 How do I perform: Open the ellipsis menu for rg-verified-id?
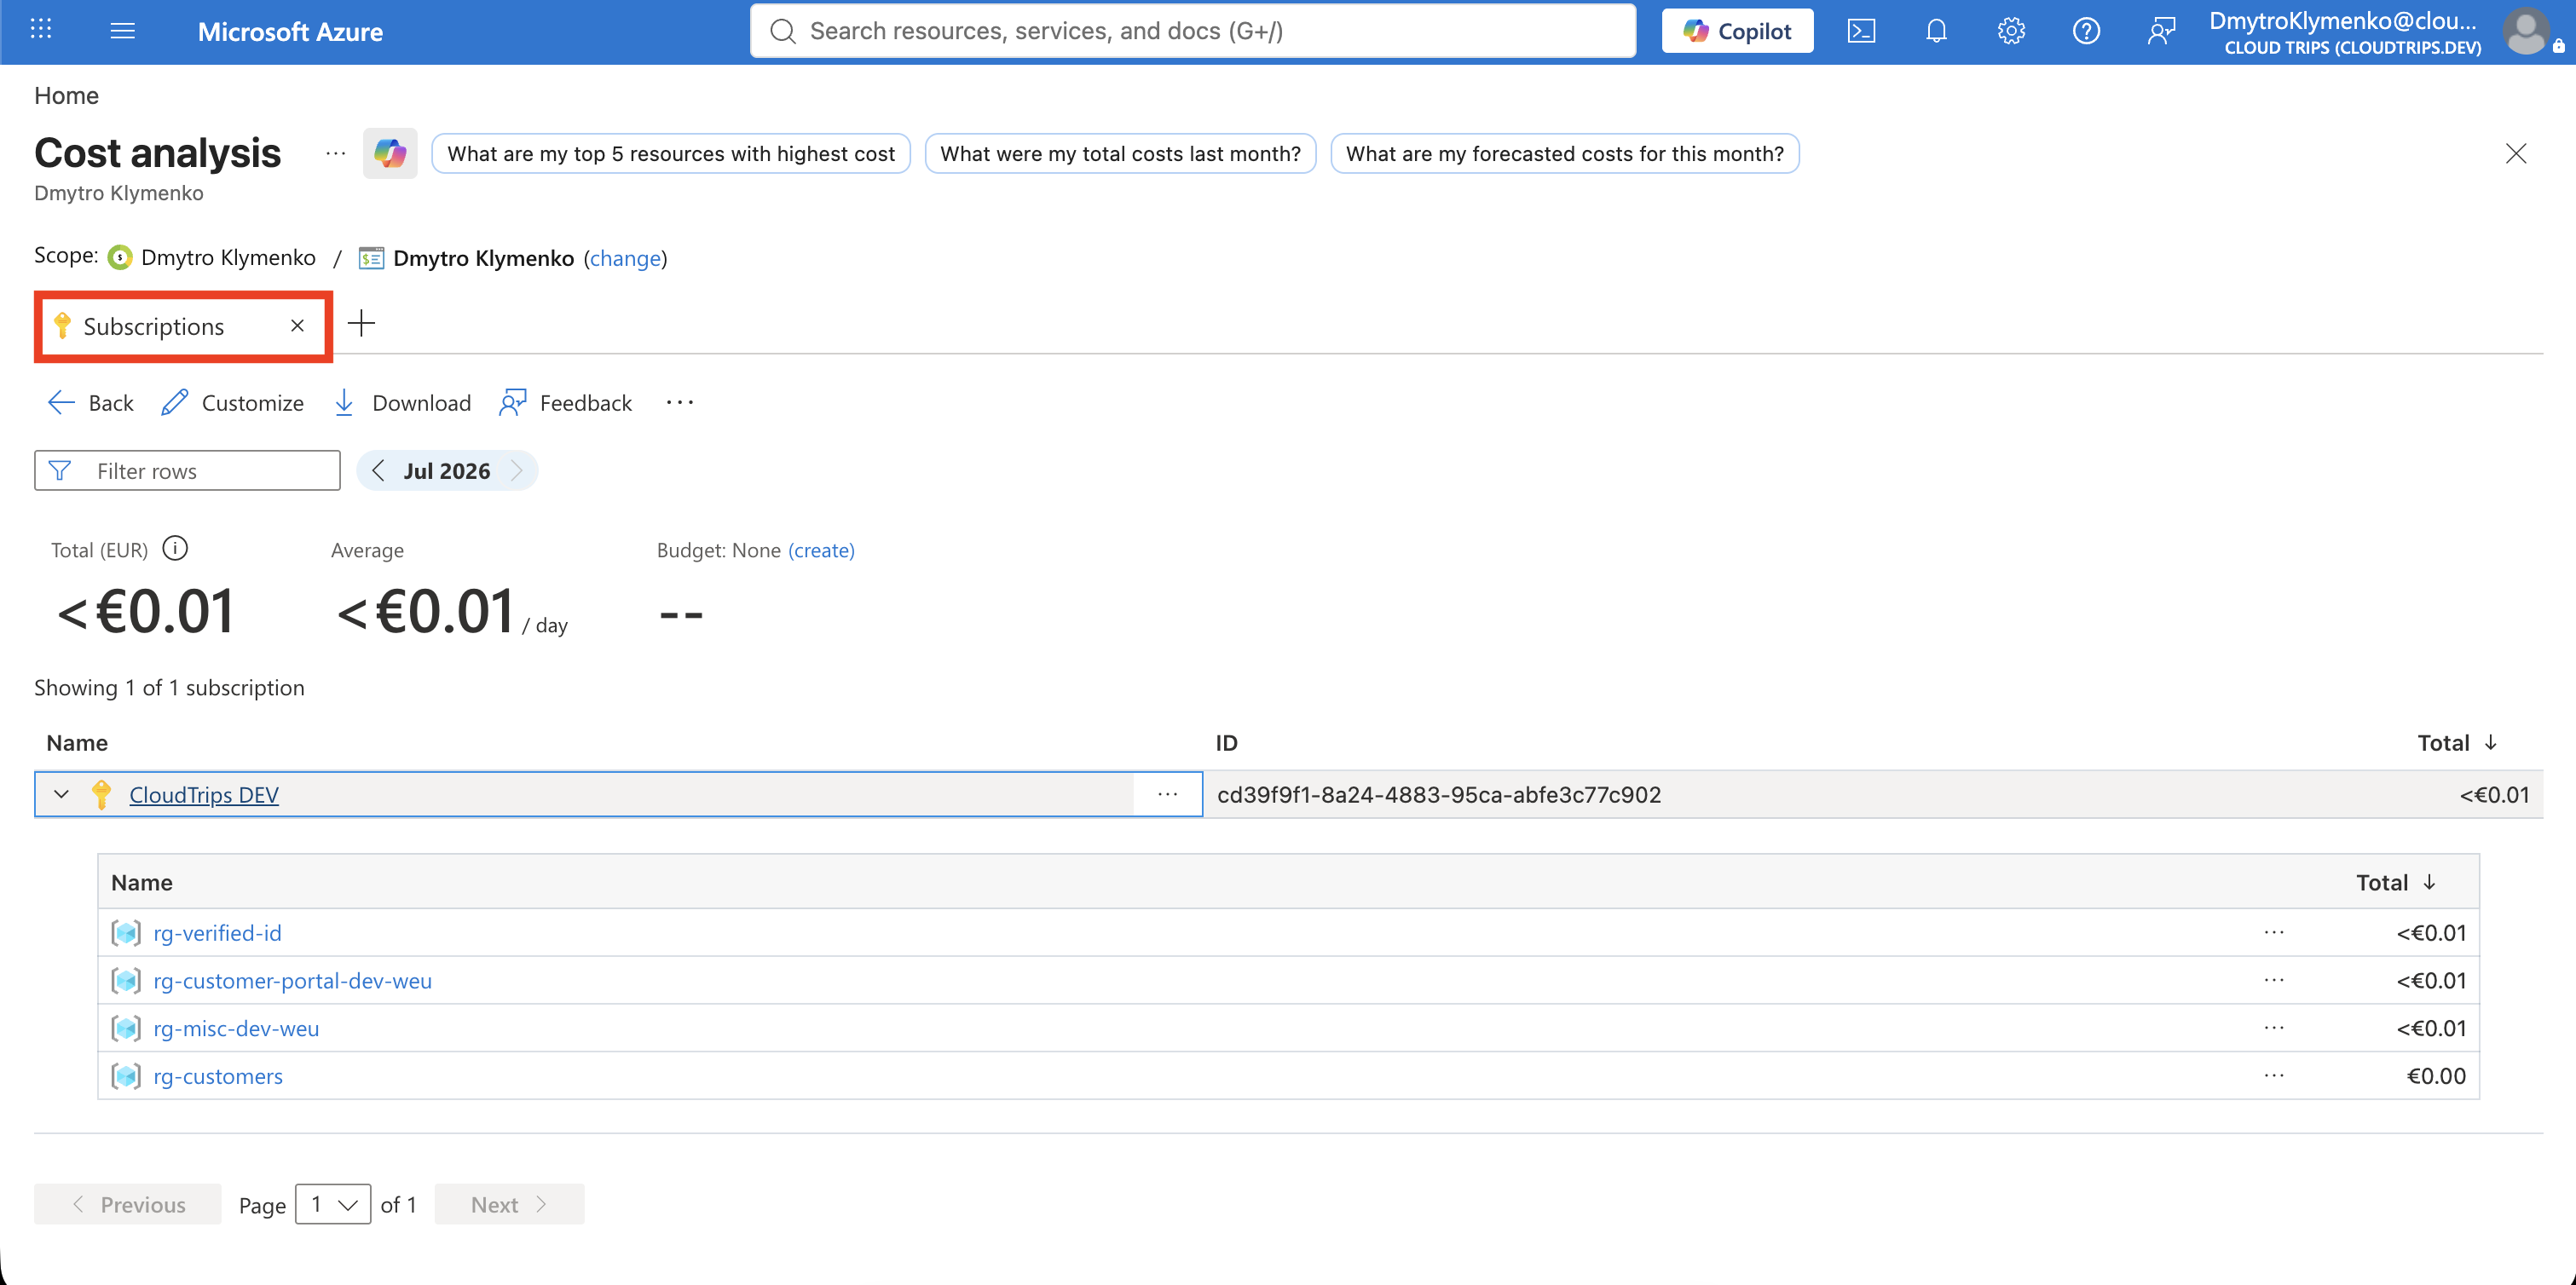coord(2274,932)
